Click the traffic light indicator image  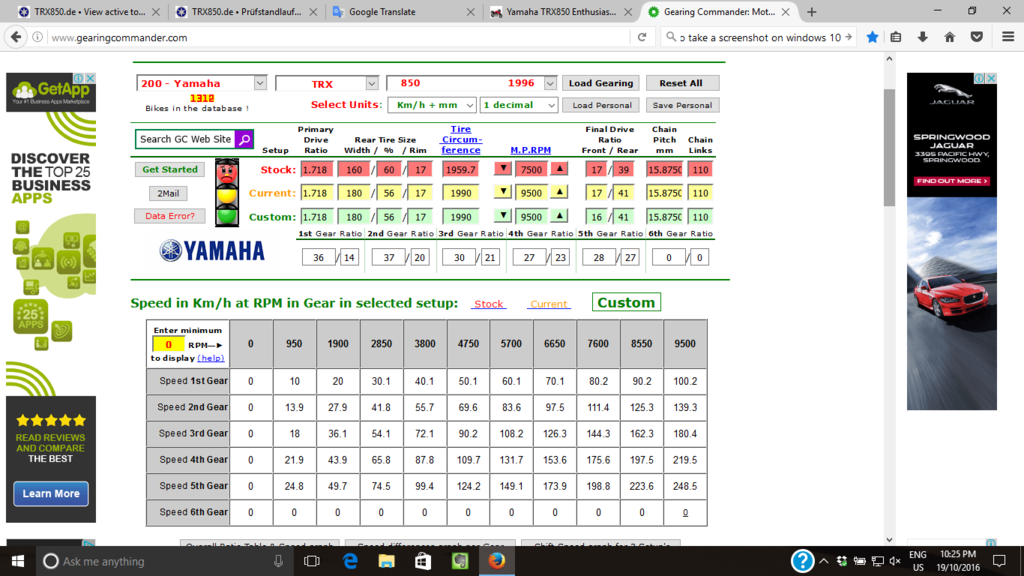point(228,193)
